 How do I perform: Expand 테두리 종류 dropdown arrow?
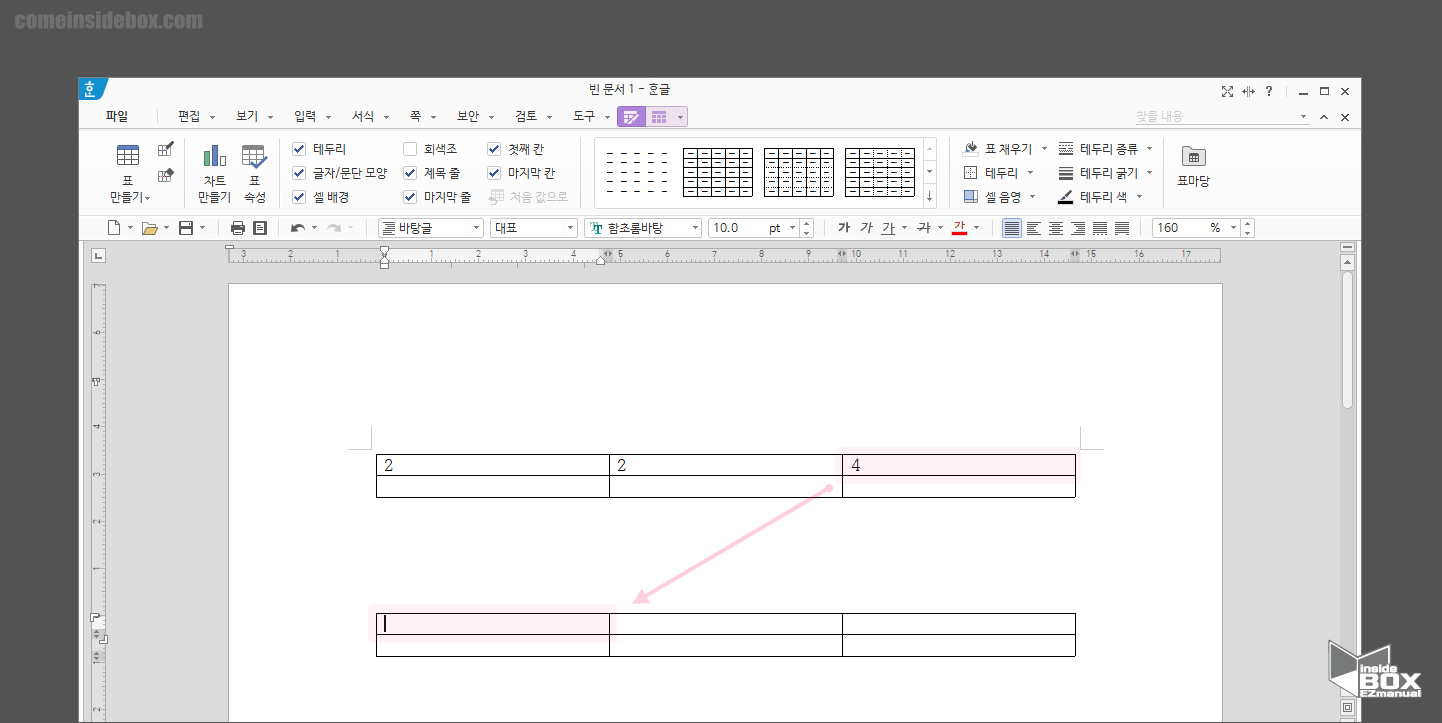pos(1149,149)
